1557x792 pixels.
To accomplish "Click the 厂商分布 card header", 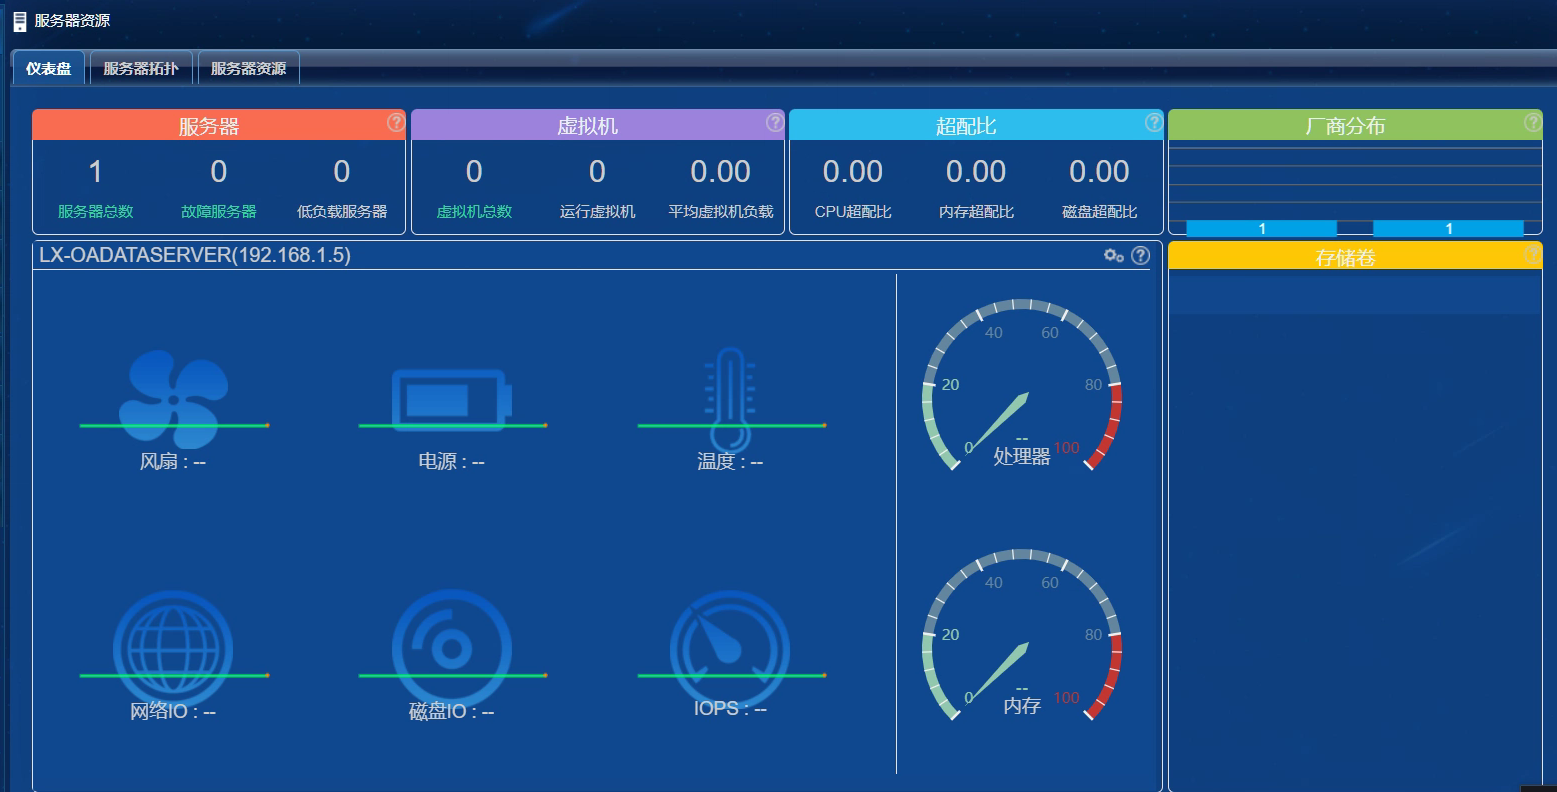I will point(1355,125).
